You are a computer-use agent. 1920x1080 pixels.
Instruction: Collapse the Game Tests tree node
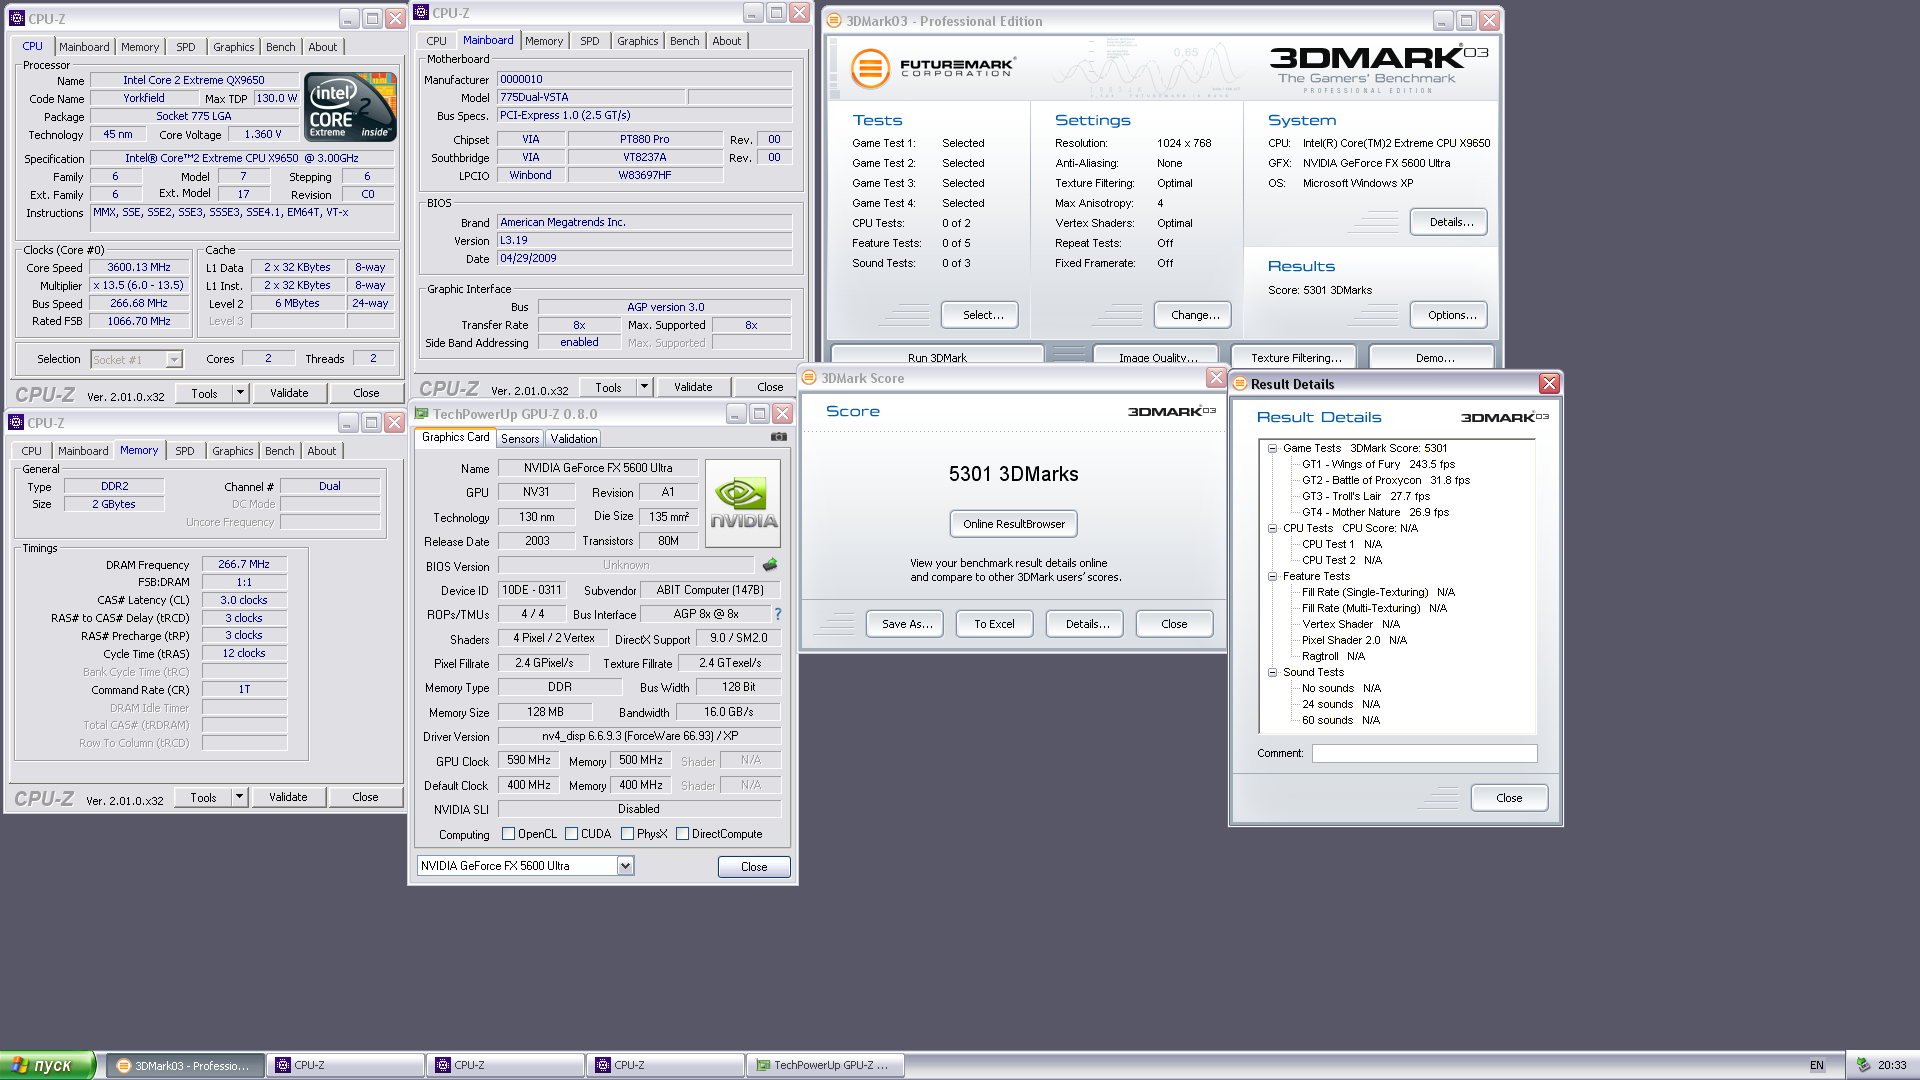click(x=1272, y=448)
